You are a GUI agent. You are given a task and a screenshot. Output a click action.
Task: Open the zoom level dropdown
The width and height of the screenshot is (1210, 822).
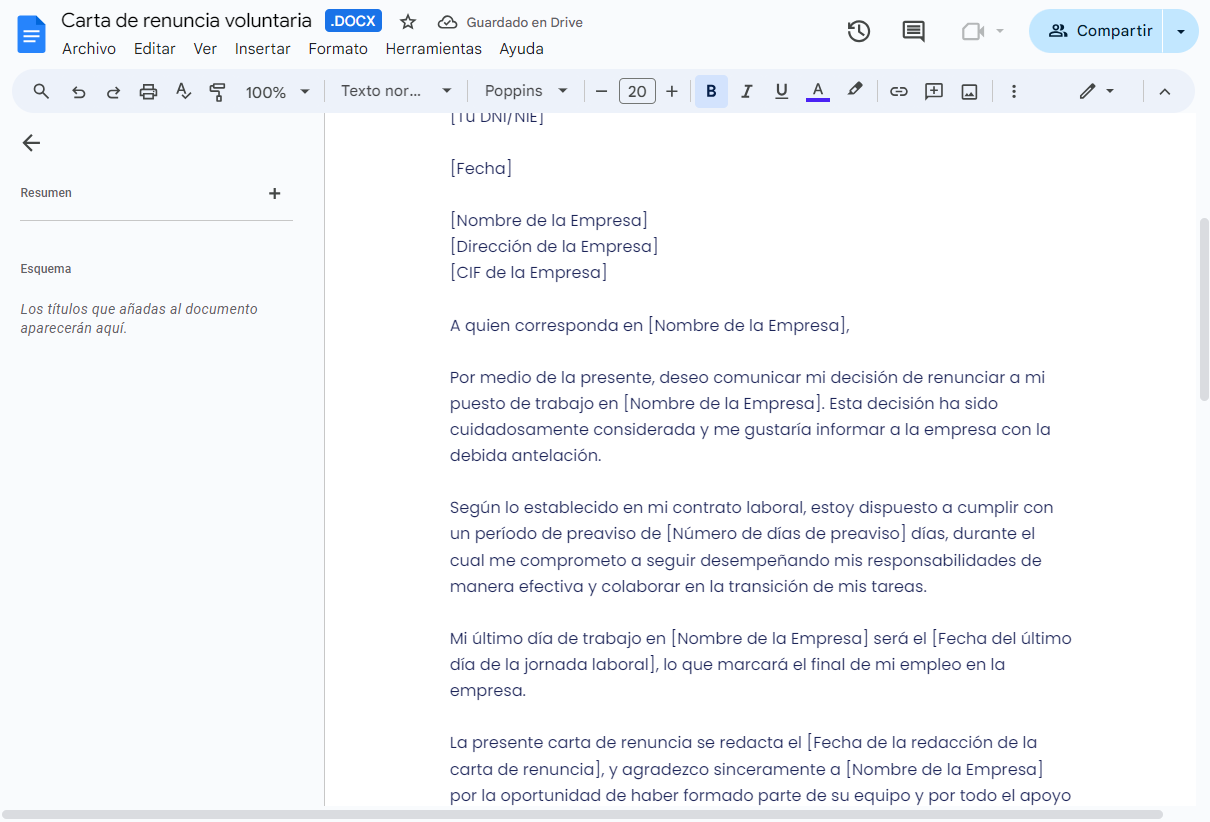click(x=278, y=91)
